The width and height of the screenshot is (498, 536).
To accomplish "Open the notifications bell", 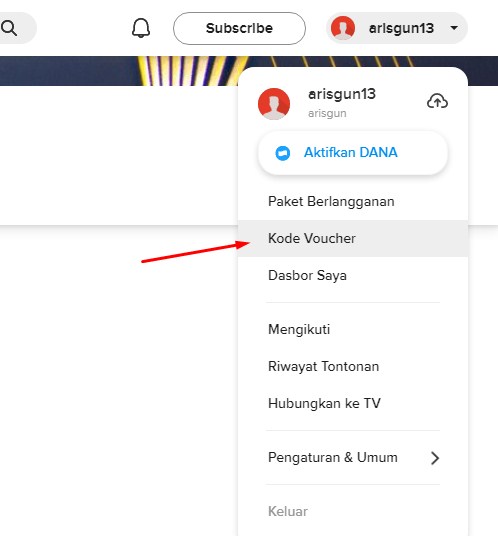I will pos(141,28).
